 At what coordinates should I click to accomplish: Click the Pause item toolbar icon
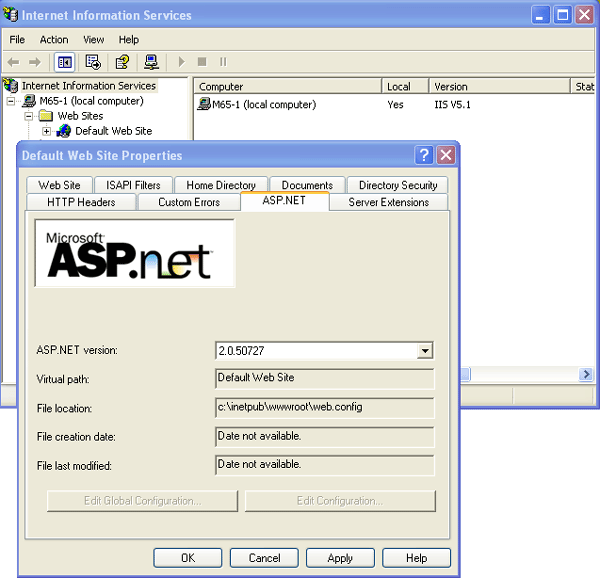click(x=223, y=62)
